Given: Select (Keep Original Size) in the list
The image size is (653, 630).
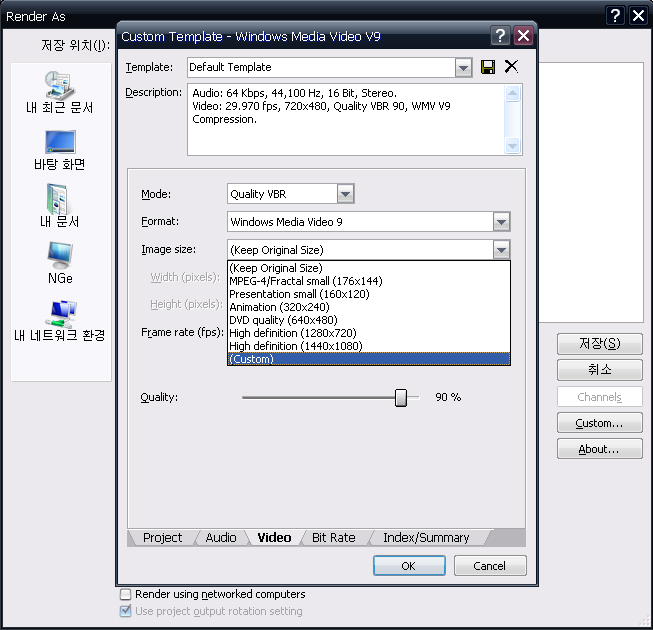Looking at the screenshot, I should click(x=369, y=268).
